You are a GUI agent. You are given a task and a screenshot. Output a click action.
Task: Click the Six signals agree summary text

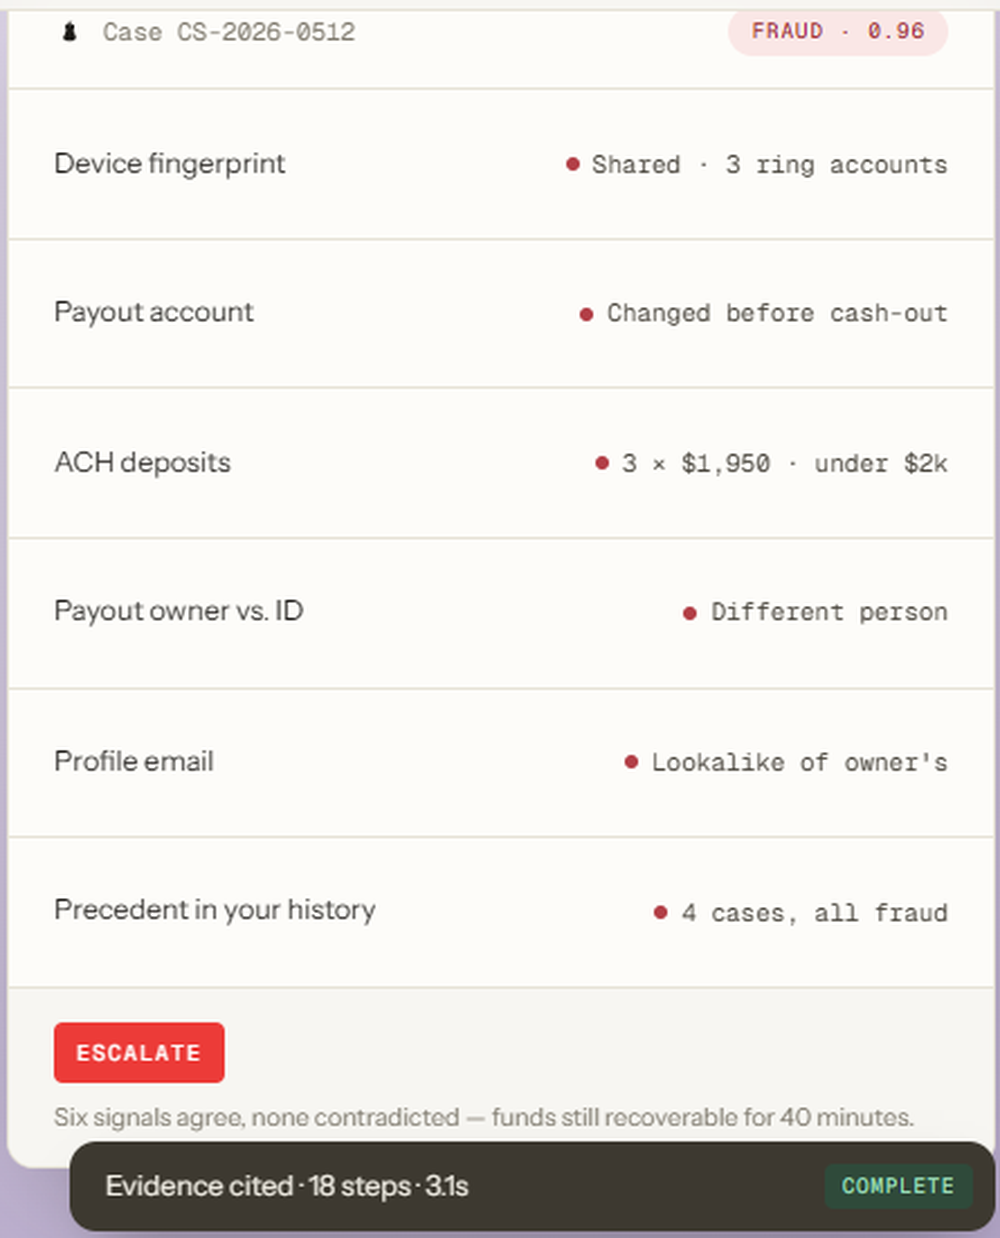pyautogui.click(x=484, y=1117)
